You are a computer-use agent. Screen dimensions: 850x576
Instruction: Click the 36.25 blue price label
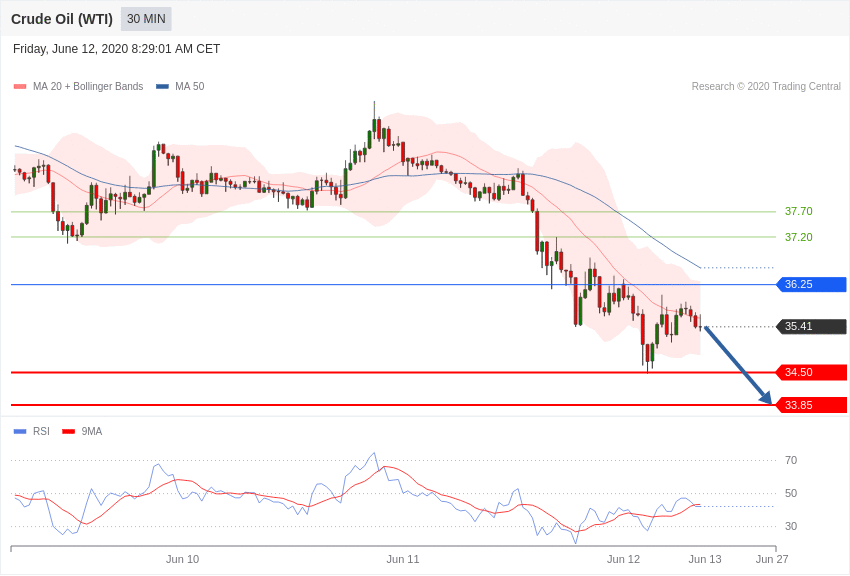(x=811, y=285)
